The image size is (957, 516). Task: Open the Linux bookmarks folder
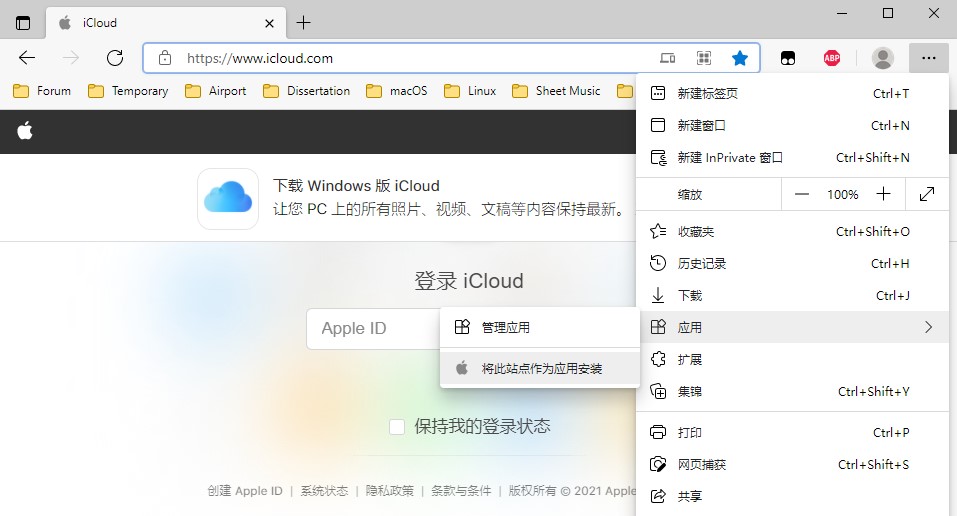point(470,91)
